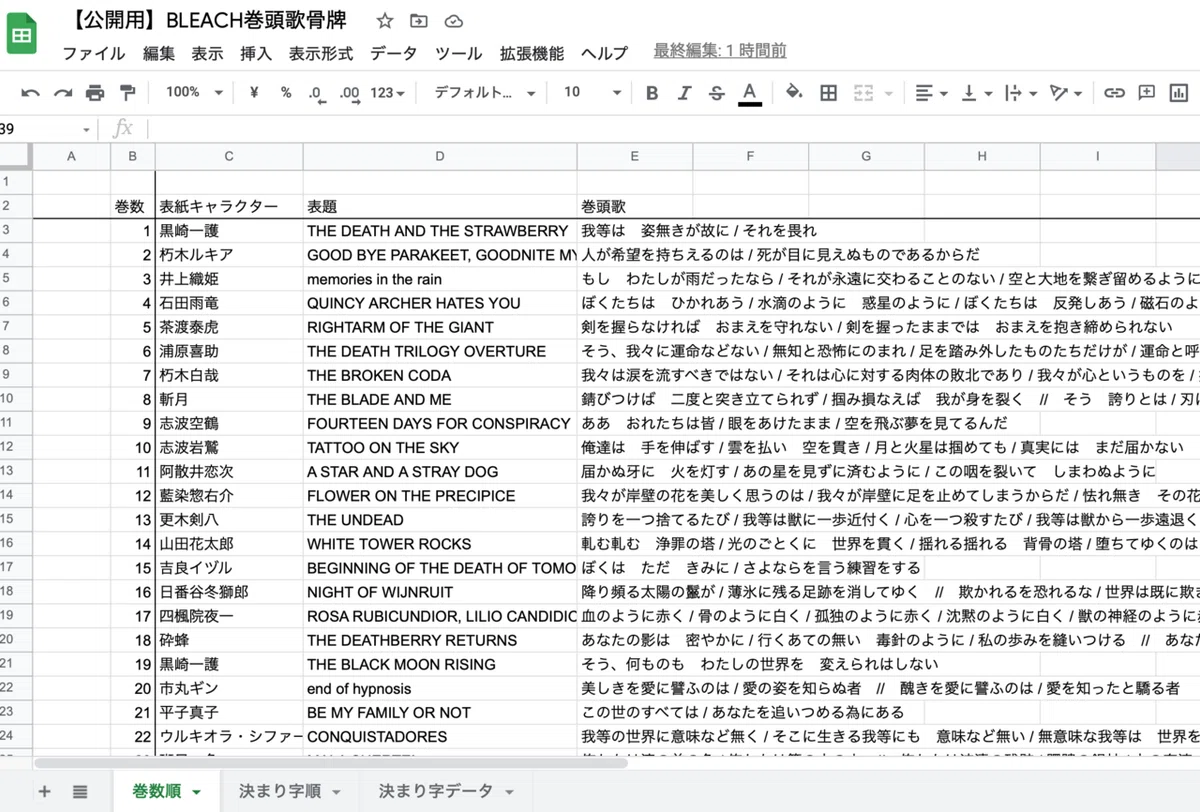Toggle bold formatting
The image size is (1200, 812).
[652, 93]
